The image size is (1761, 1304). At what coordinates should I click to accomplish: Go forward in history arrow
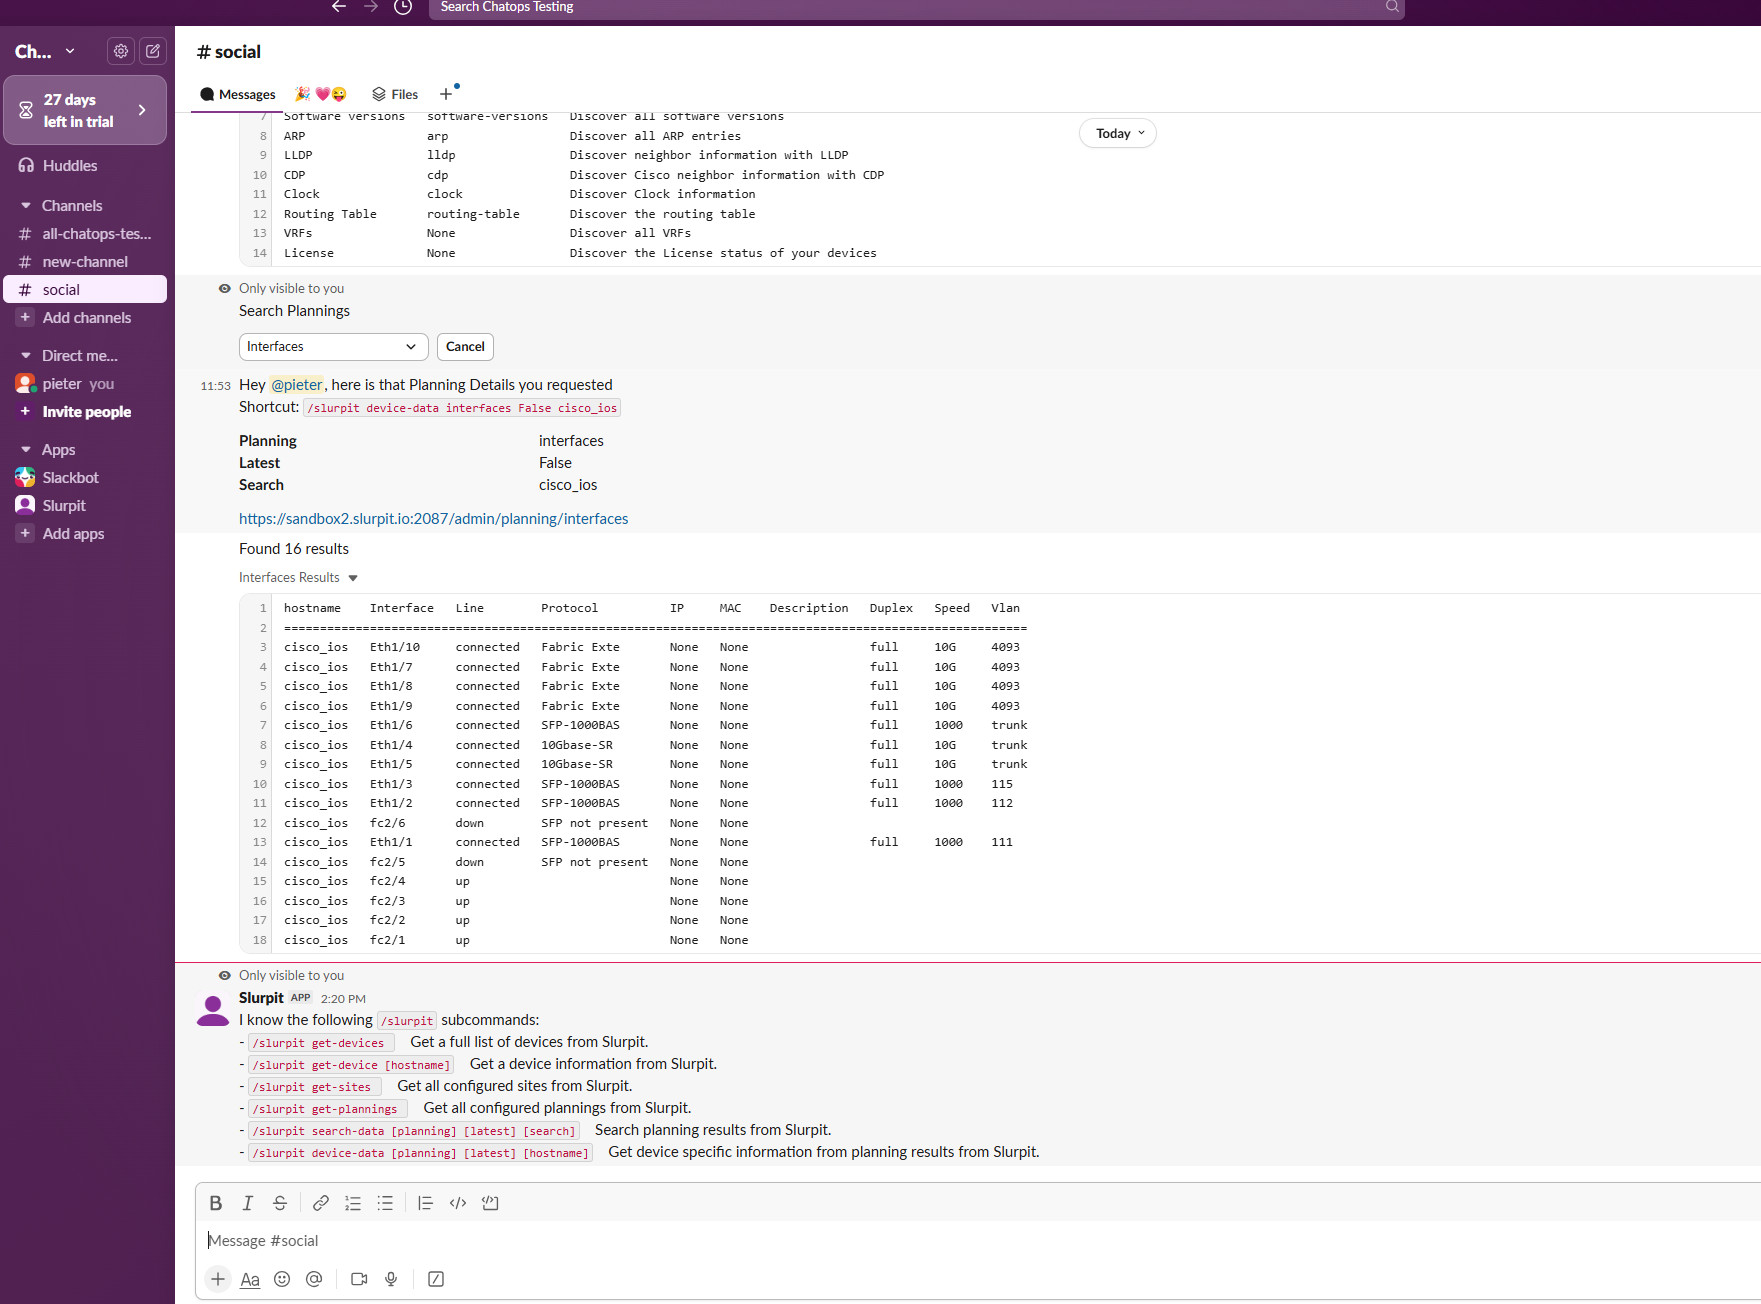click(x=371, y=7)
